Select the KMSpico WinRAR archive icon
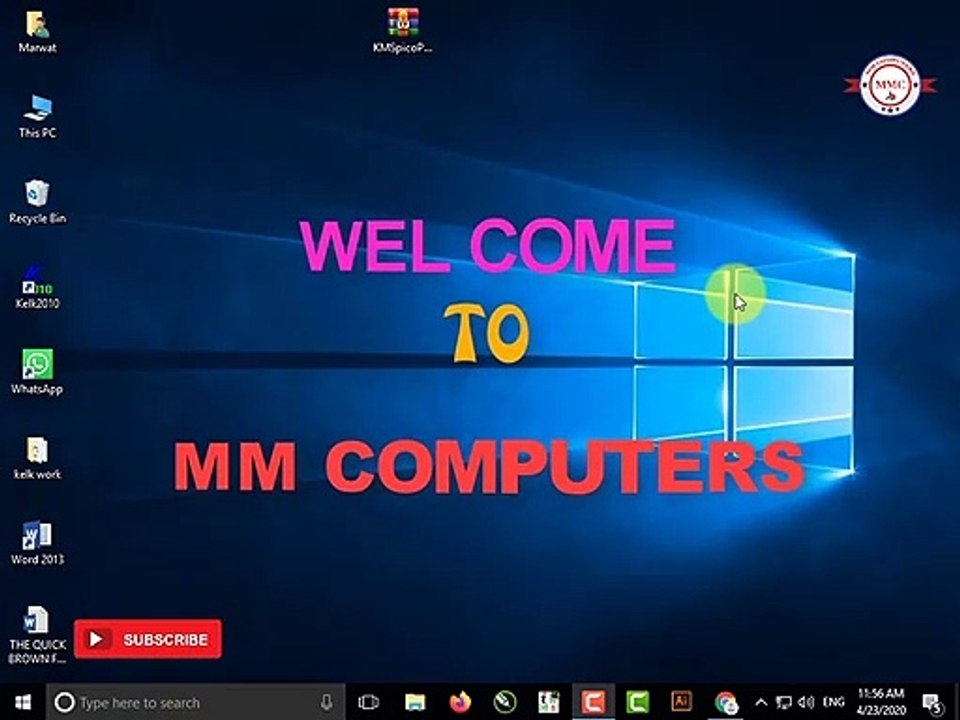960x720 pixels. [x=402, y=31]
